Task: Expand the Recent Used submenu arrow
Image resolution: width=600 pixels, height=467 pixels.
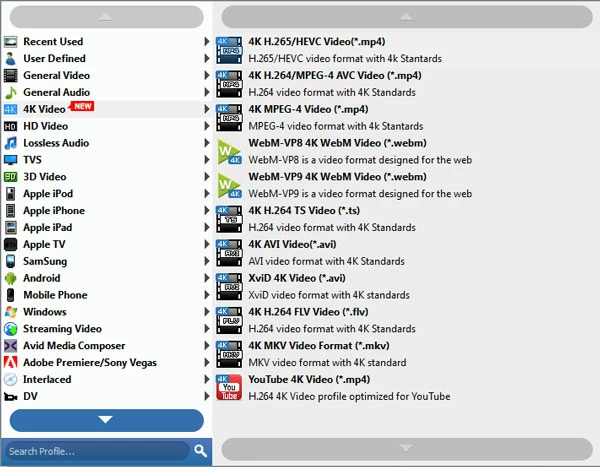Action: (x=207, y=42)
